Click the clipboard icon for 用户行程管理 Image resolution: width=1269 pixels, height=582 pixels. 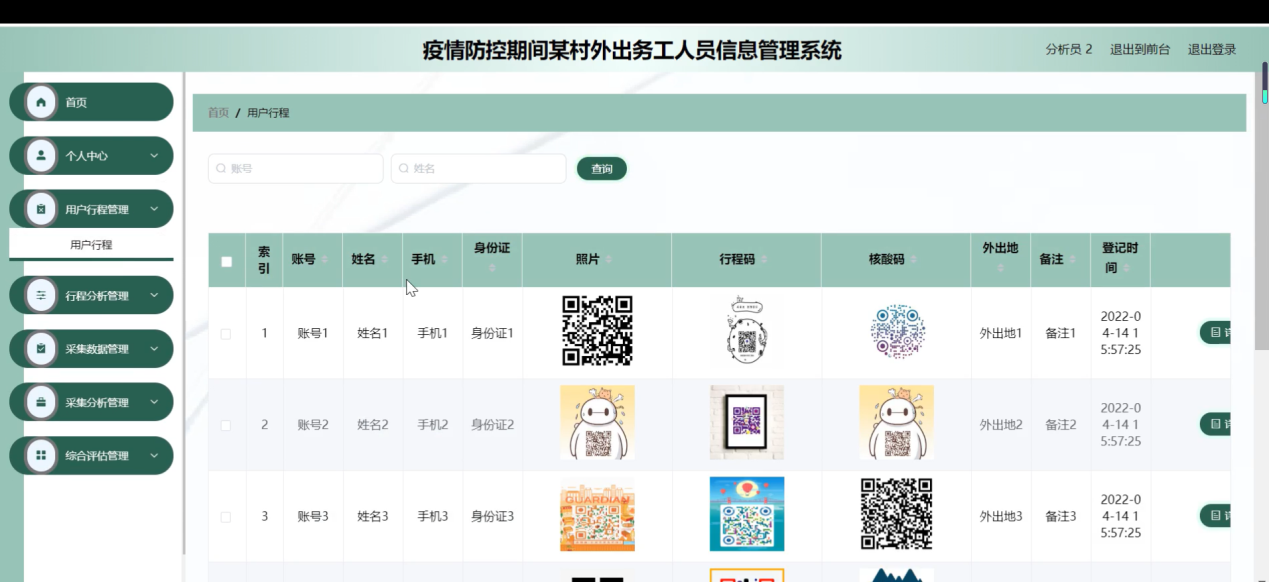coord(41,209)
